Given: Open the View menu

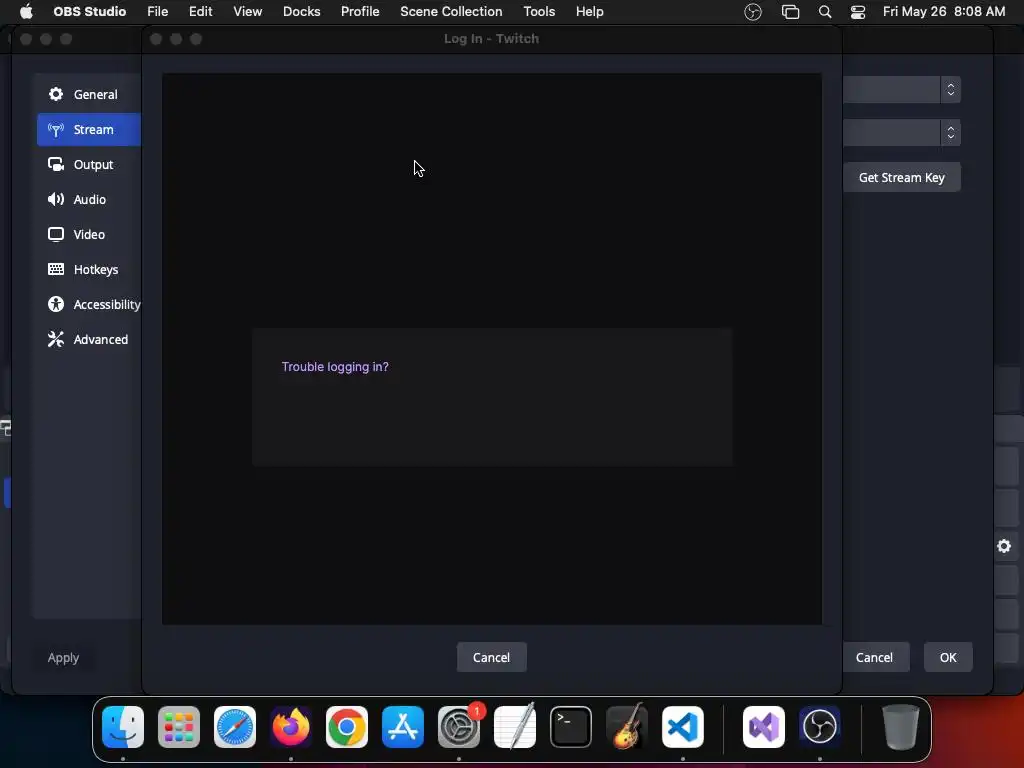Looking at the screenshot, I should coord(248,12).
